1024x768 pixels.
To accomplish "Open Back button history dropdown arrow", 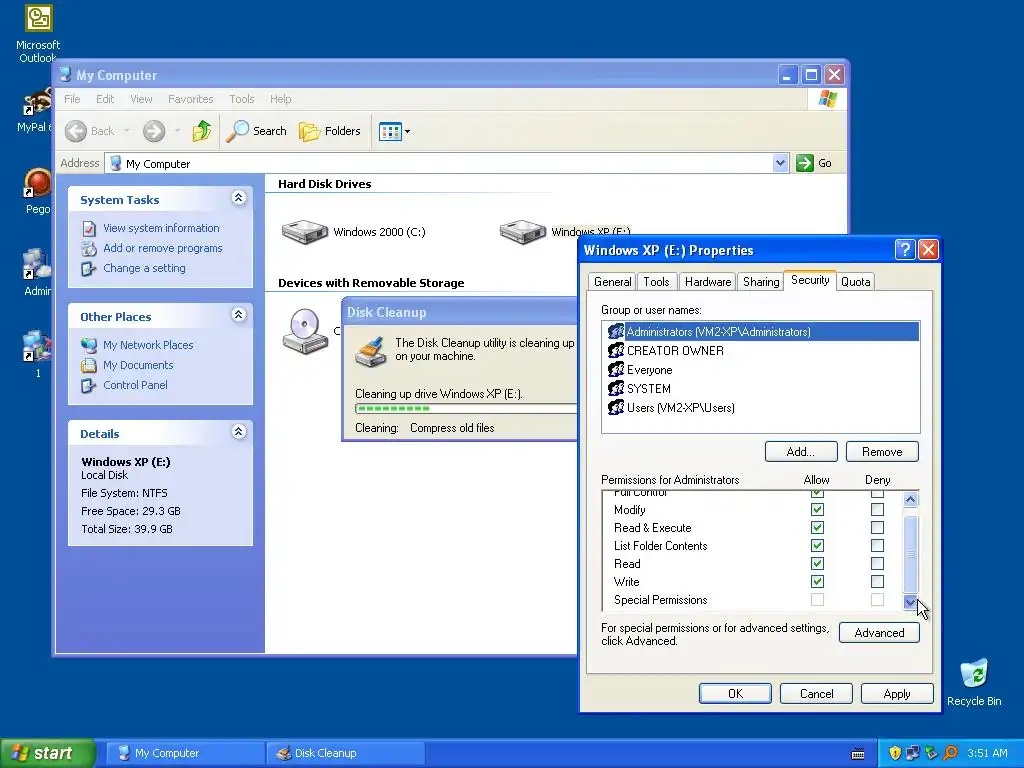I will [x=127, y=131].
